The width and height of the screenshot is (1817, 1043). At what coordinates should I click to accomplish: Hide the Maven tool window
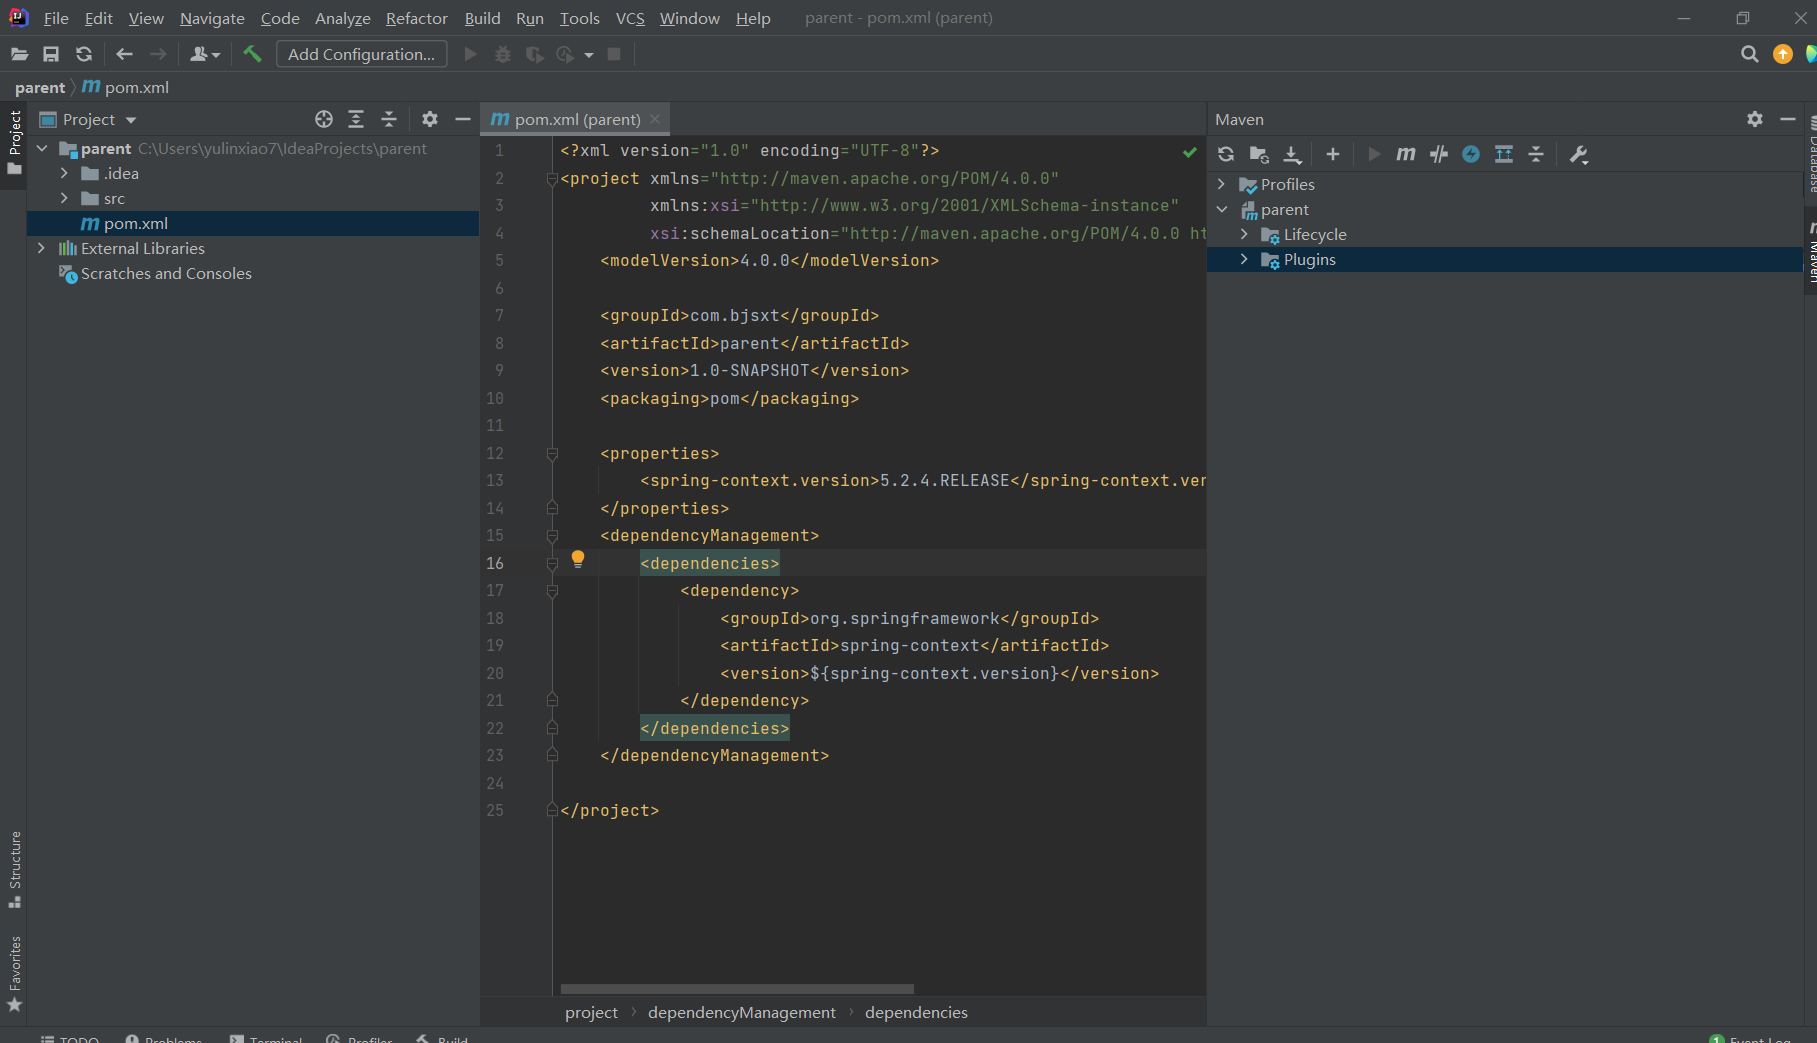[1788, 119]
